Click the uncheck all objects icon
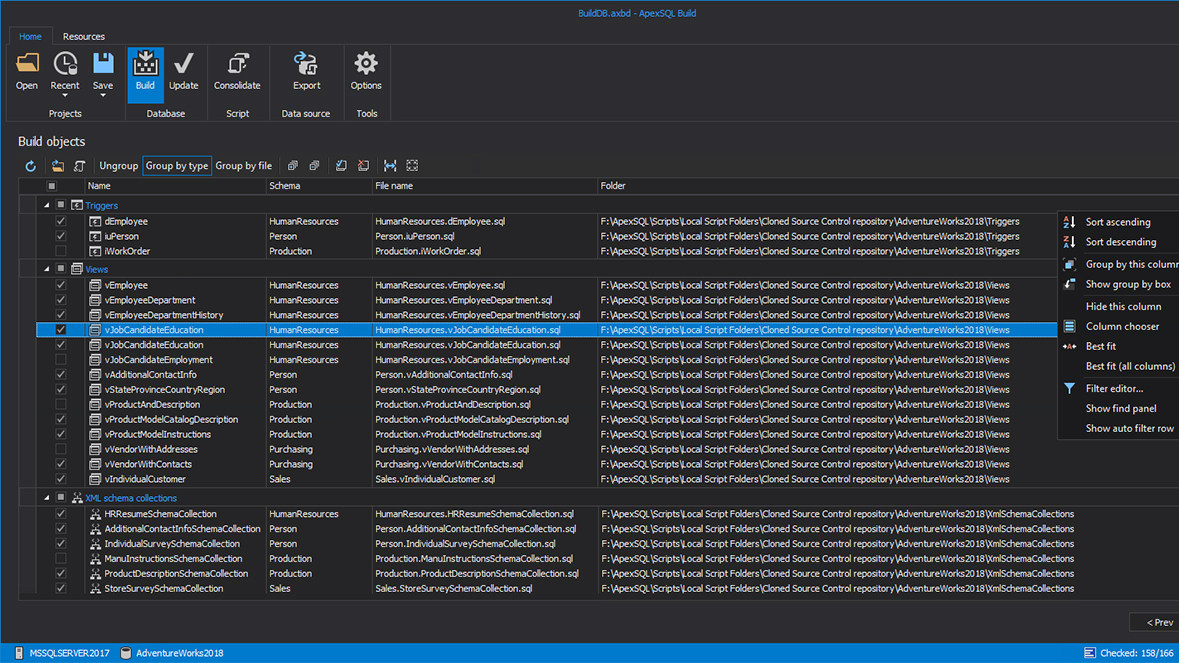Viewport: 1179px width, 663px height. (364, 166)
